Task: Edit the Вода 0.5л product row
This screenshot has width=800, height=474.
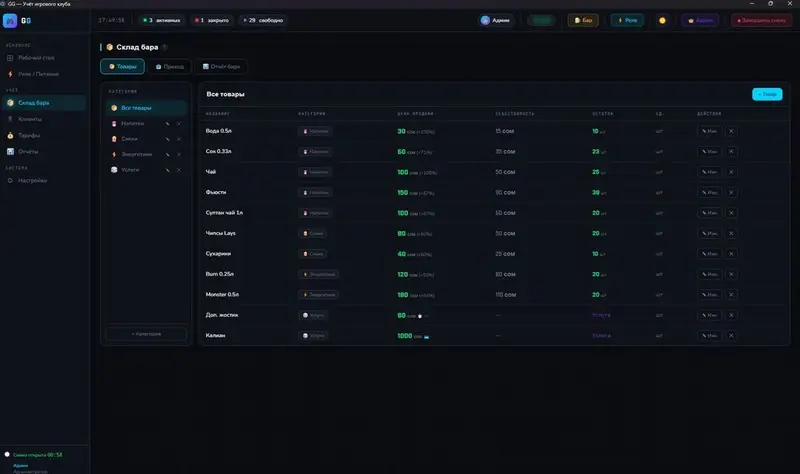Action: tap(709, 131)
